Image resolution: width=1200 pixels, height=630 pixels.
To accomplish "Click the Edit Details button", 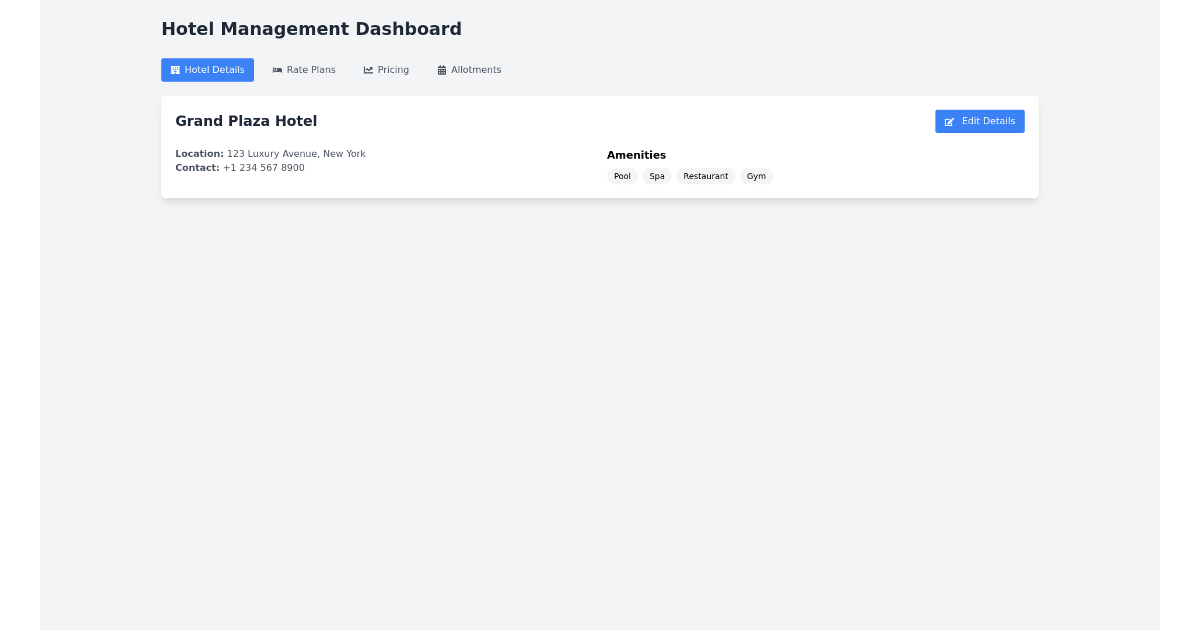I will [x=979, y=121].
